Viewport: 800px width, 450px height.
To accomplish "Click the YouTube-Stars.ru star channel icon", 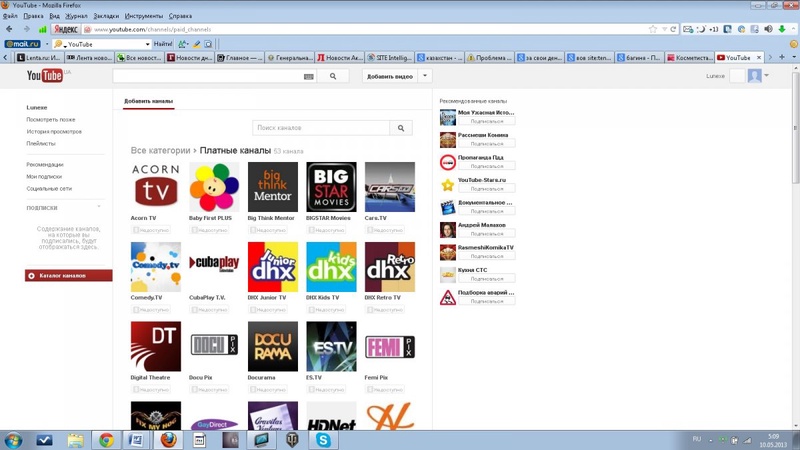I will pos(448,185).
